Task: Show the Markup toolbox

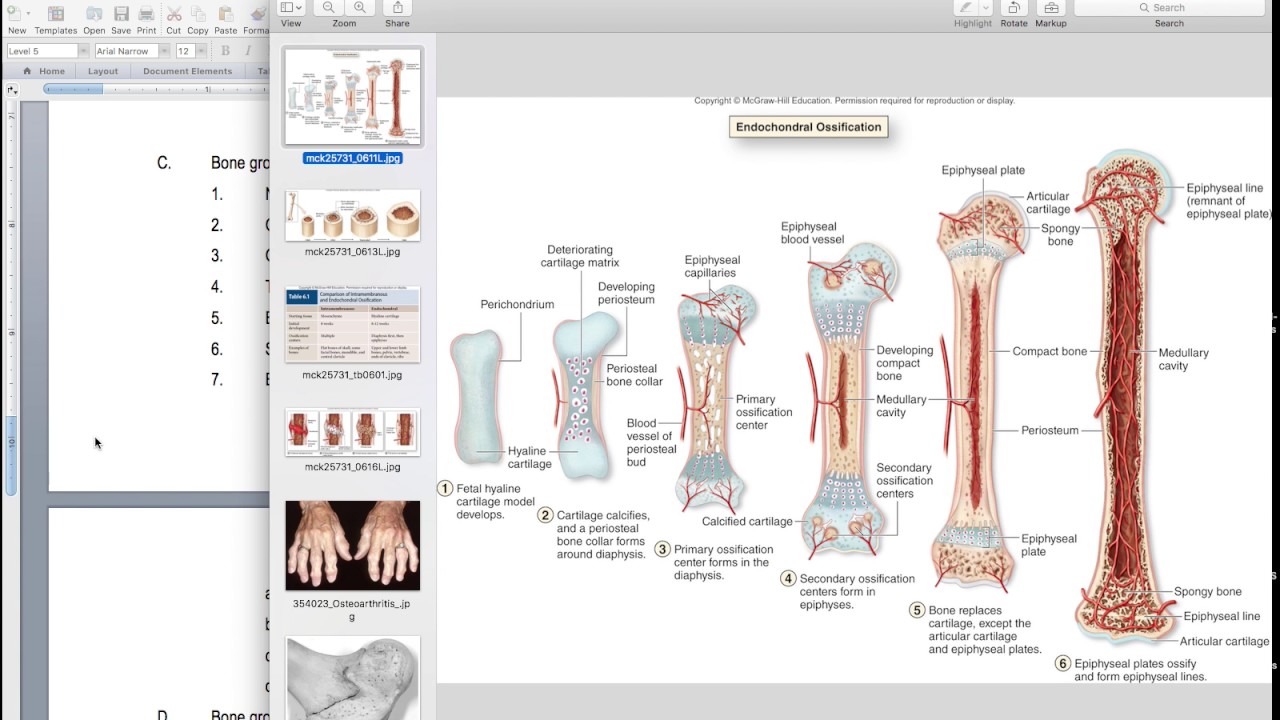Action: [1050, 9]
